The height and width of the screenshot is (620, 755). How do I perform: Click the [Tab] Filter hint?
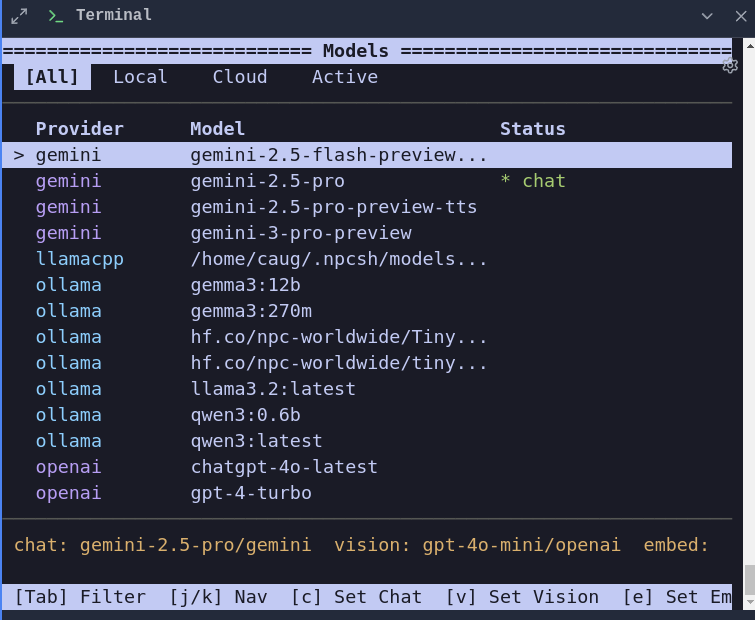tap(80, 597)
